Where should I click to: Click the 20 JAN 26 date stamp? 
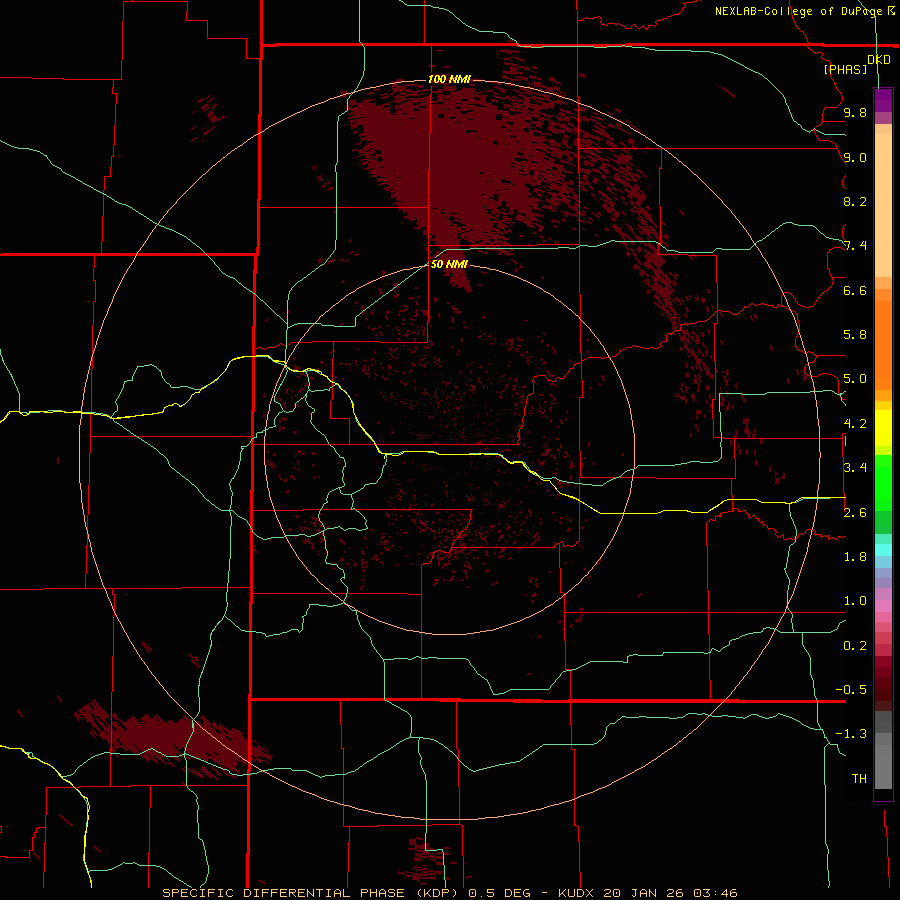click(x=645, y=893)
